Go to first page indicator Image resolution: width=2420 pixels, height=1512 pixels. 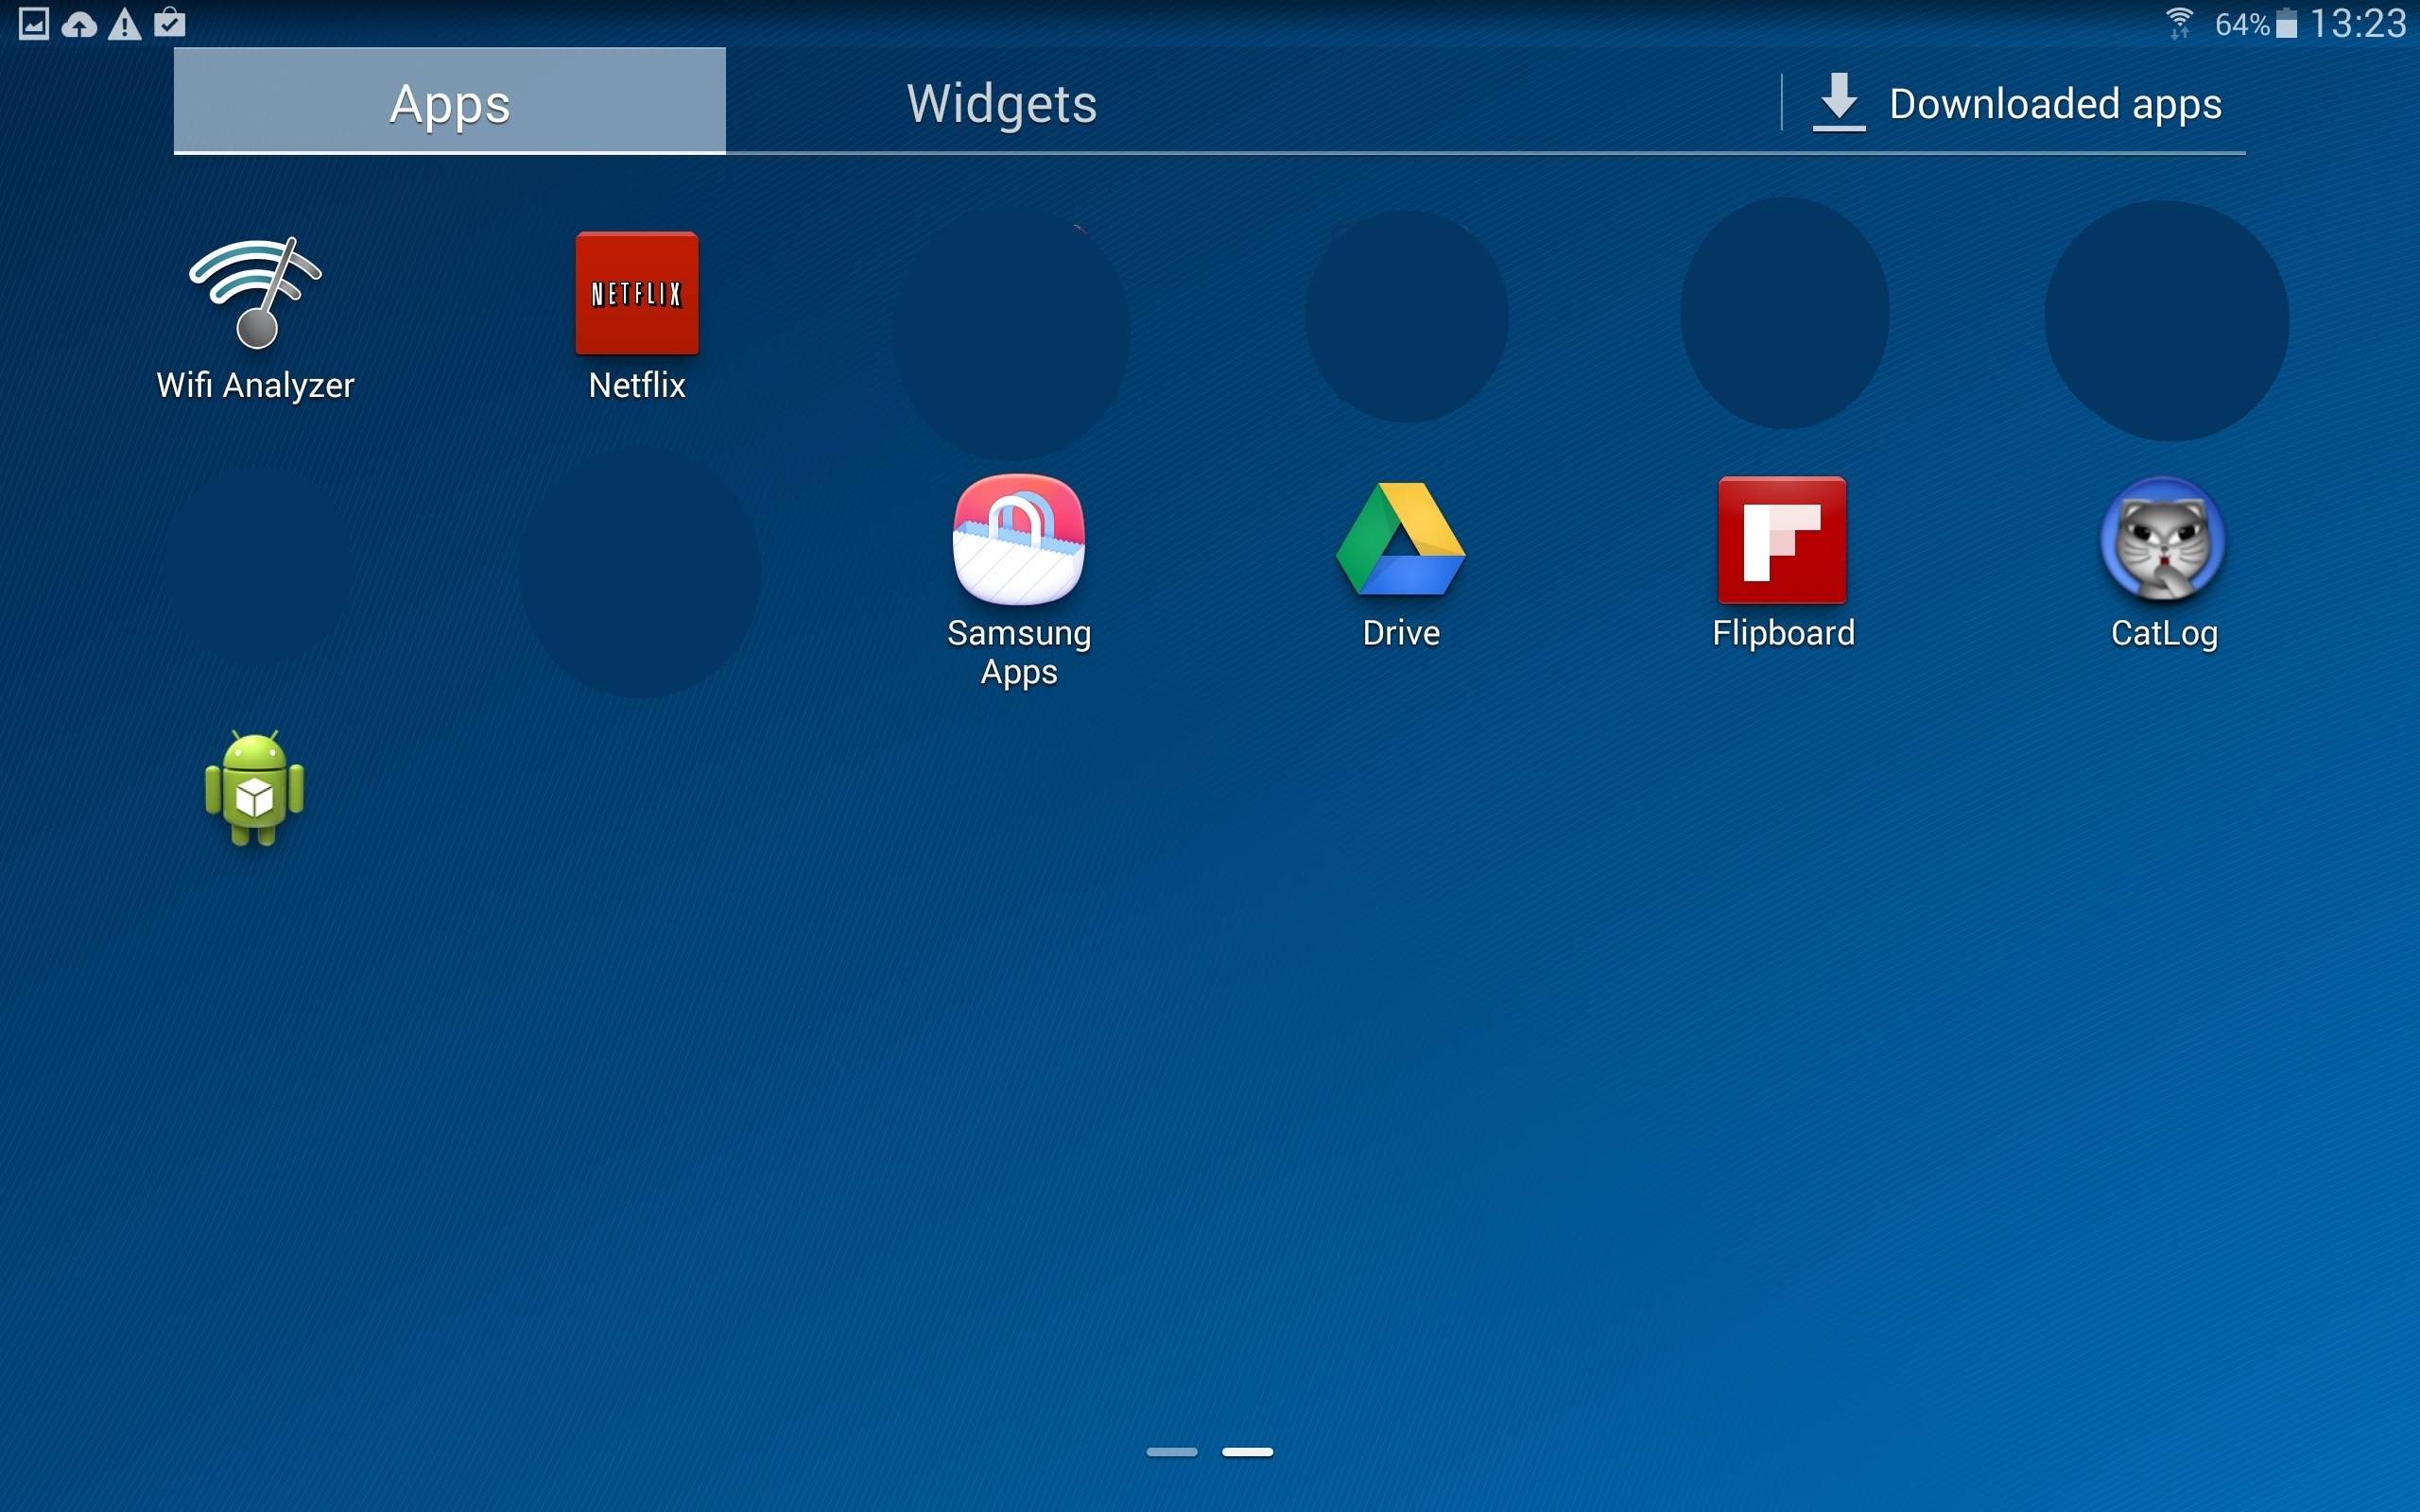1171,1451
